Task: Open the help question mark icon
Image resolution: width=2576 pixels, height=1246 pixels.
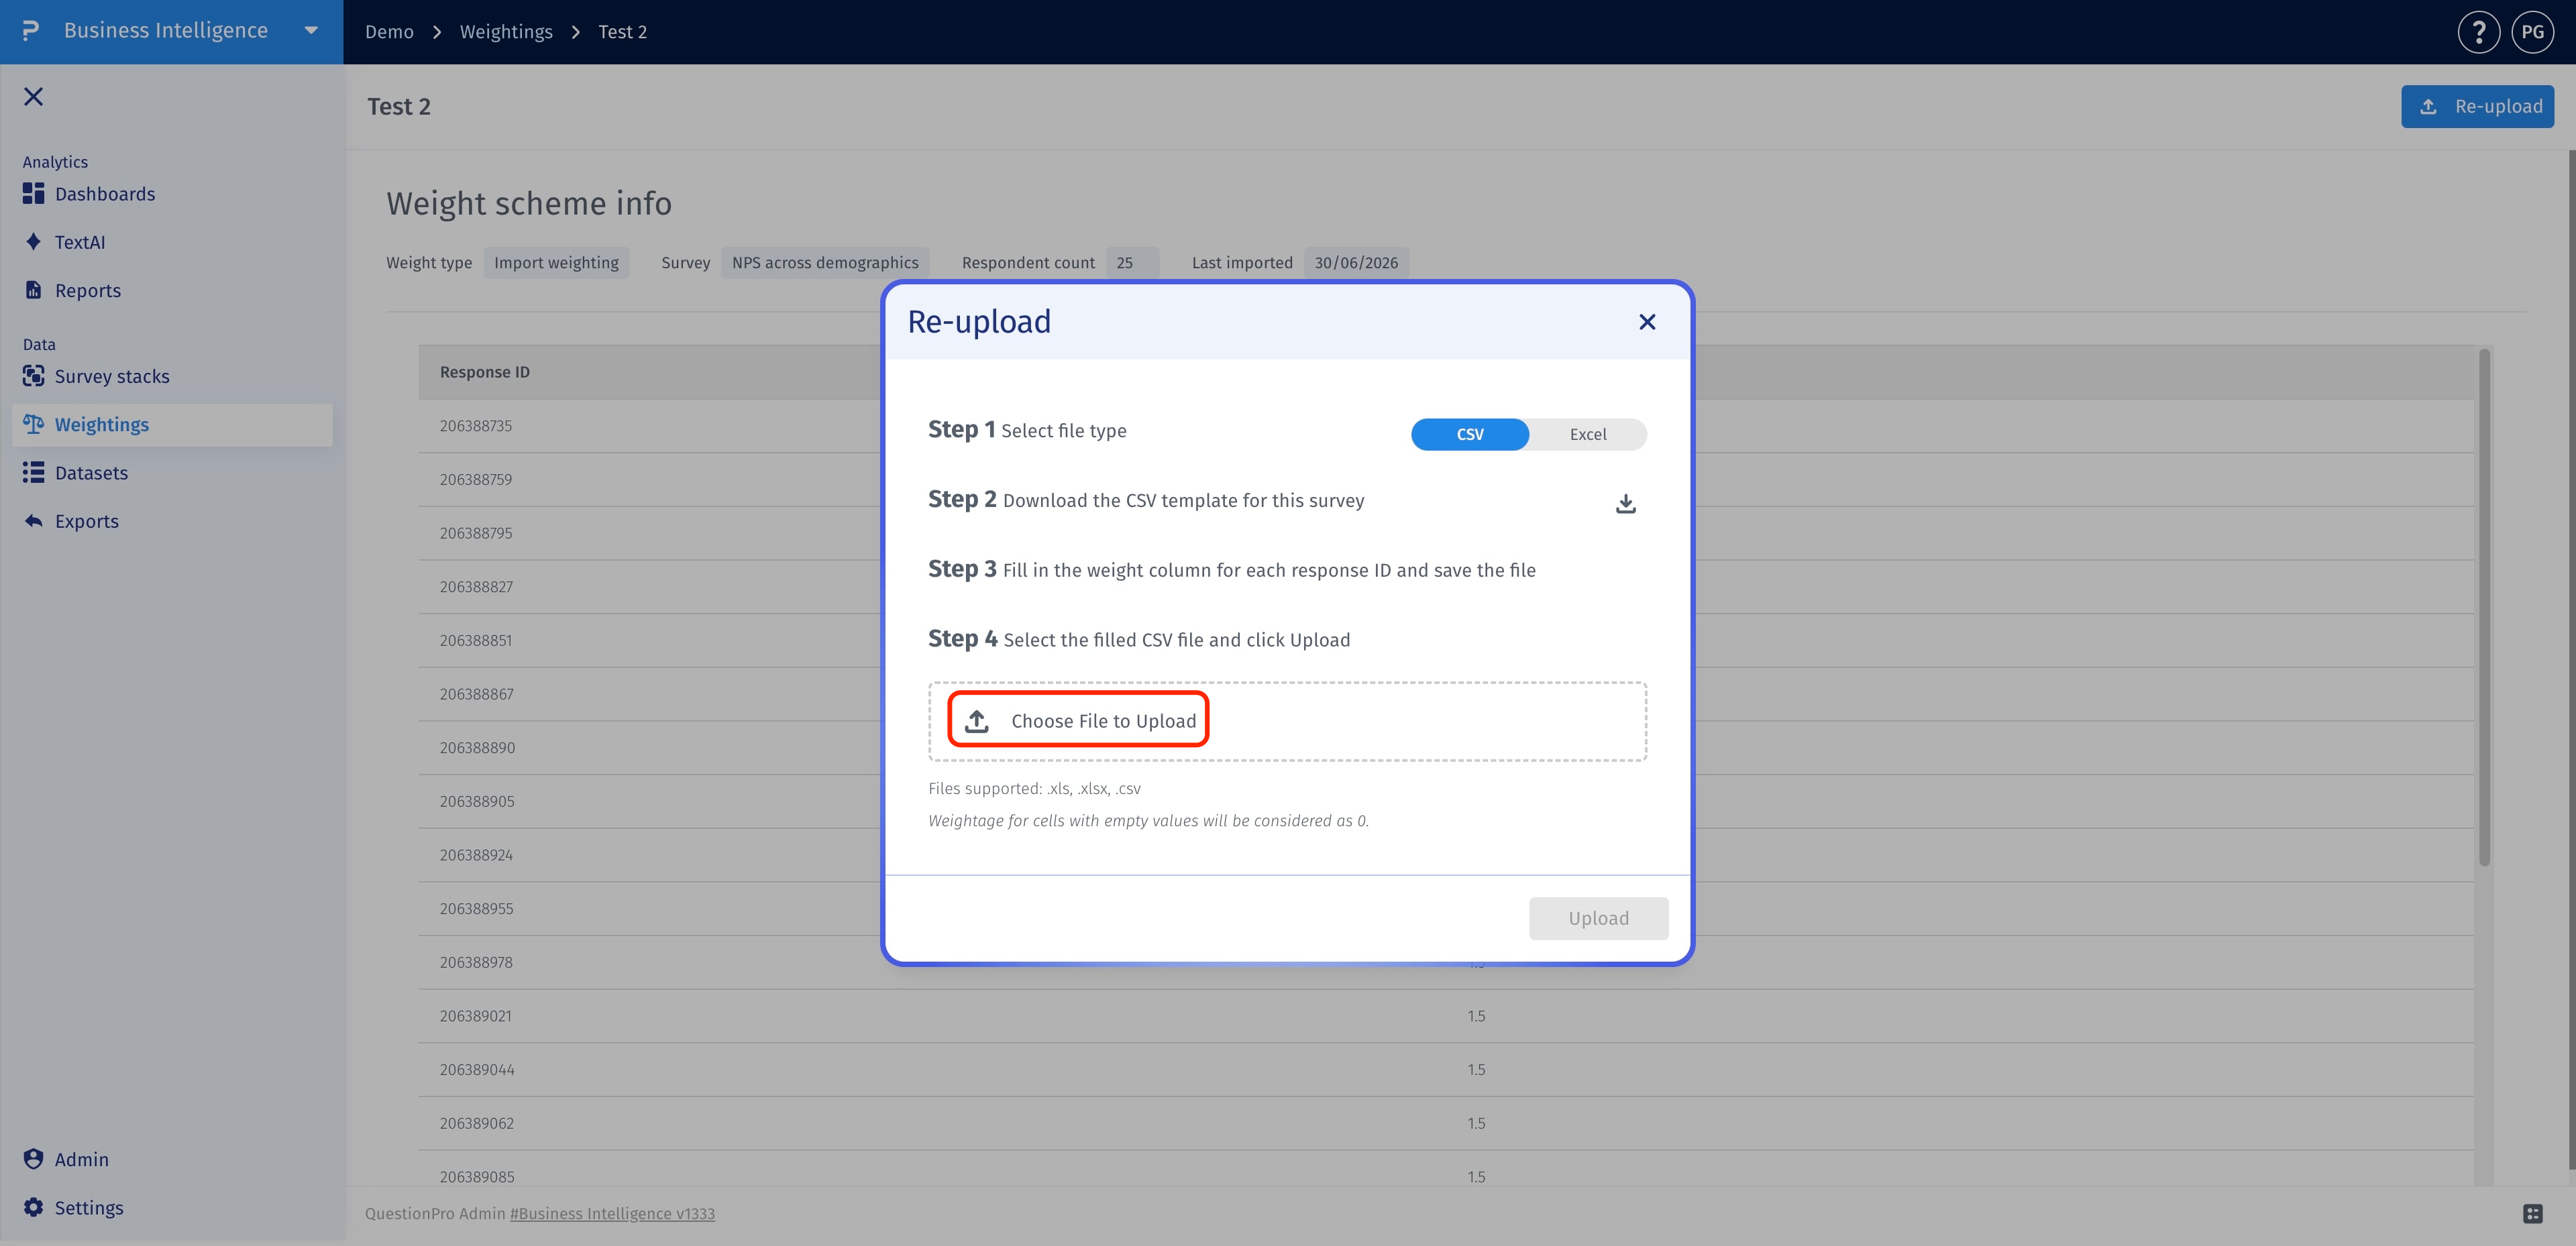Action: (2479, 32)
